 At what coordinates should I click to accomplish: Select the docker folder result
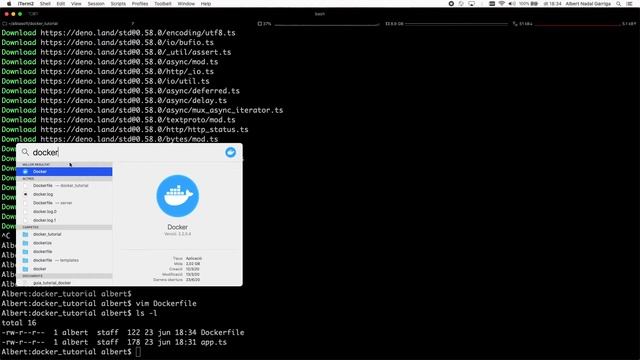tap(64, 269)
